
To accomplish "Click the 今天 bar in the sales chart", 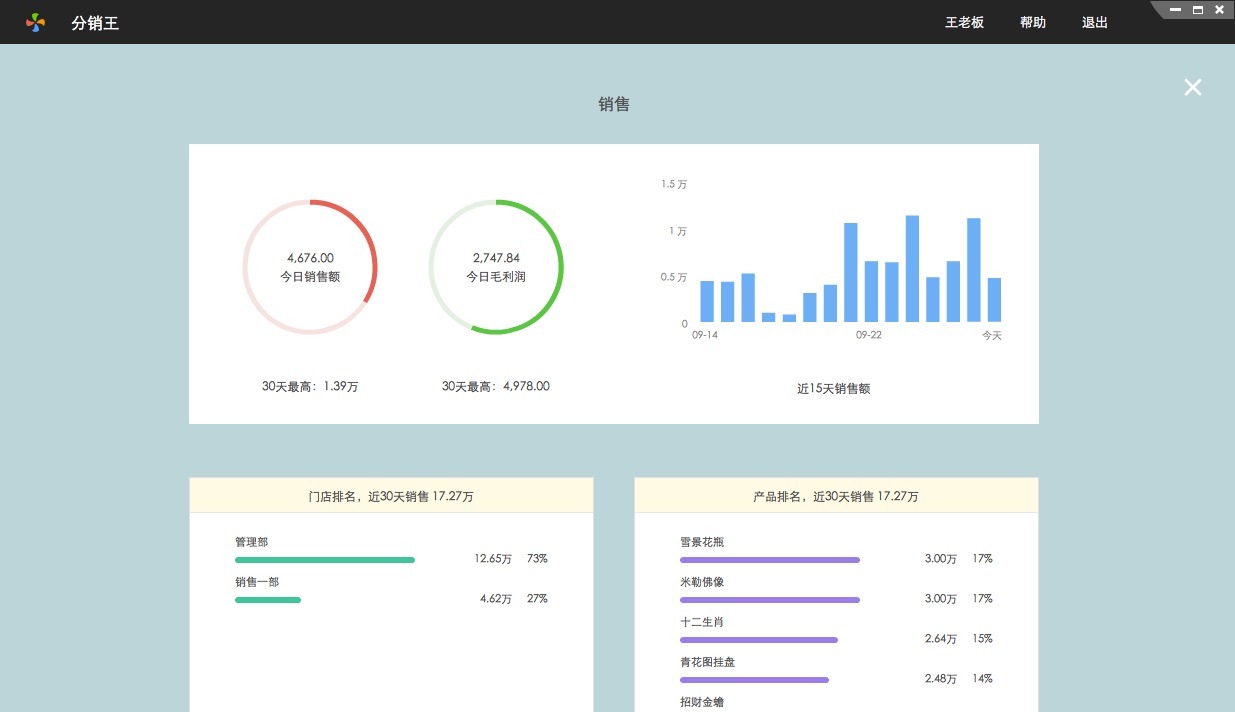I will [994, 299].
